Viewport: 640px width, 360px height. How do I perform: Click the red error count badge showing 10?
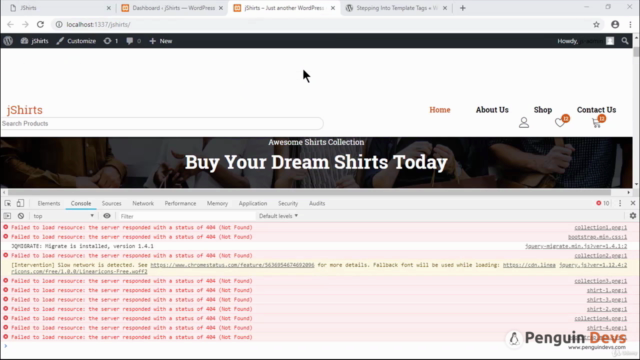(602, 203)
